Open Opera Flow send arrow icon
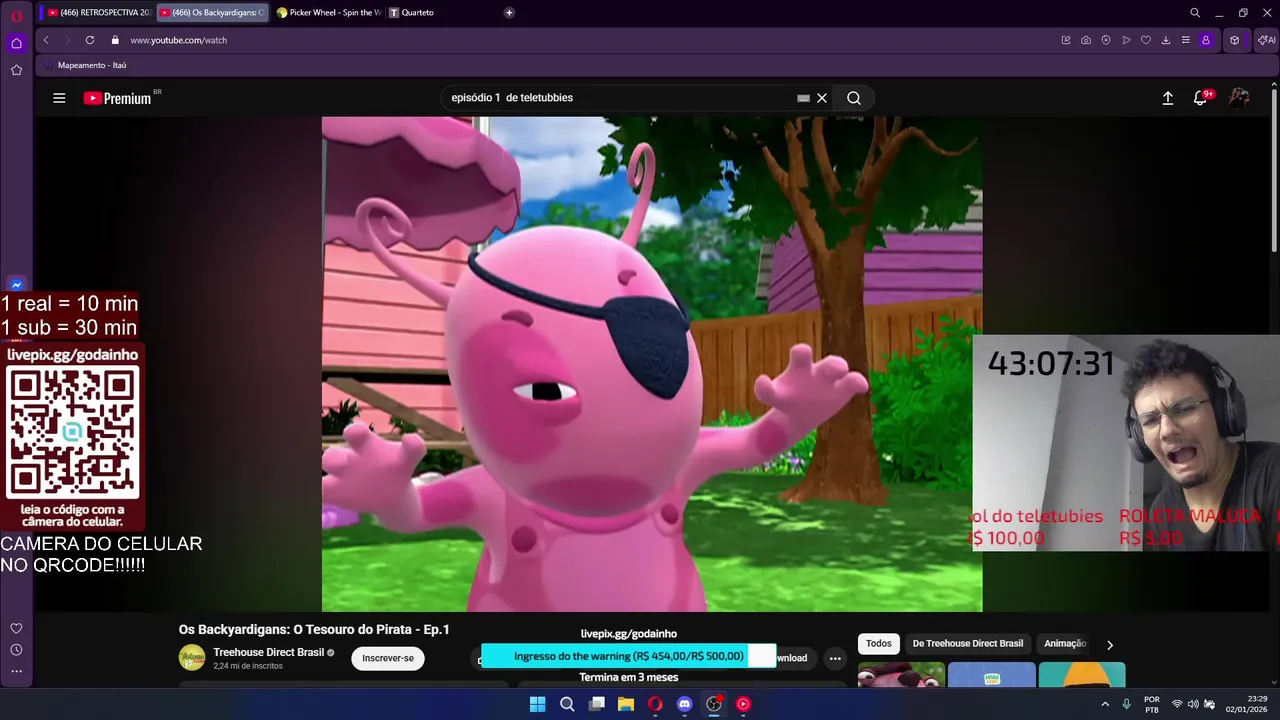 pyautogui.click(x=1126, y=40)
